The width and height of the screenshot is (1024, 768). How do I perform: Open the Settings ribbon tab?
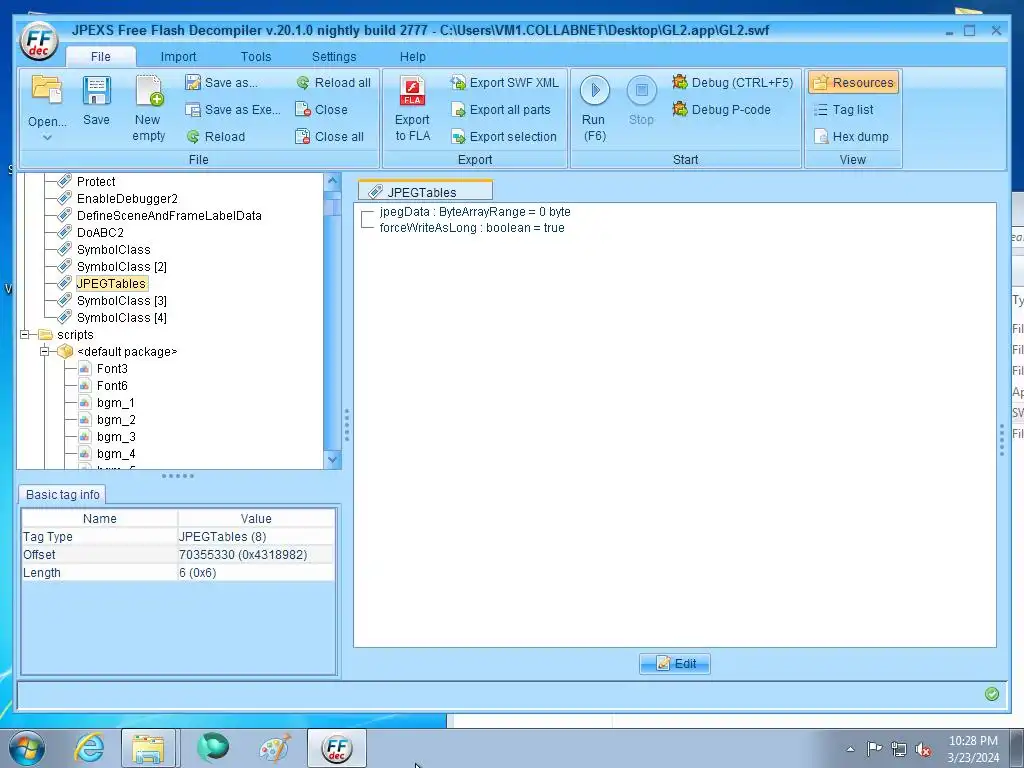(334, 57)
